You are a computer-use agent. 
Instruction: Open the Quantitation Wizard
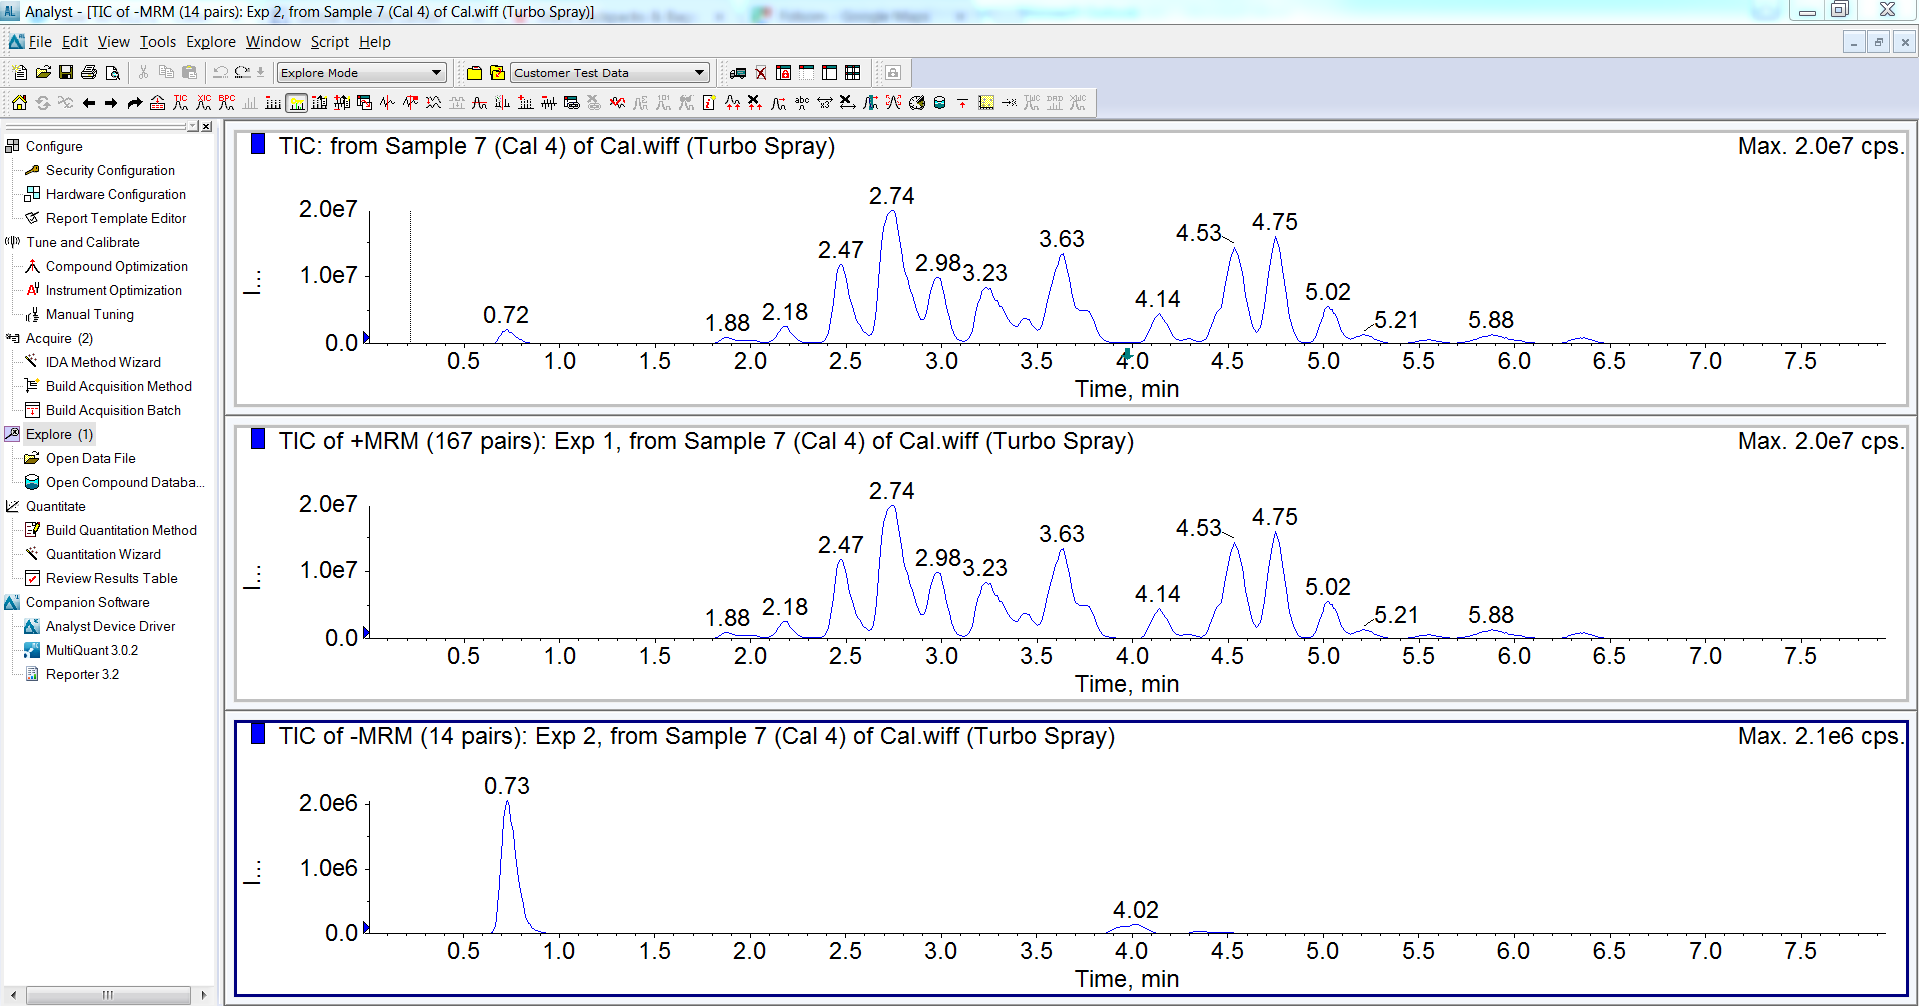click(103, 554)
